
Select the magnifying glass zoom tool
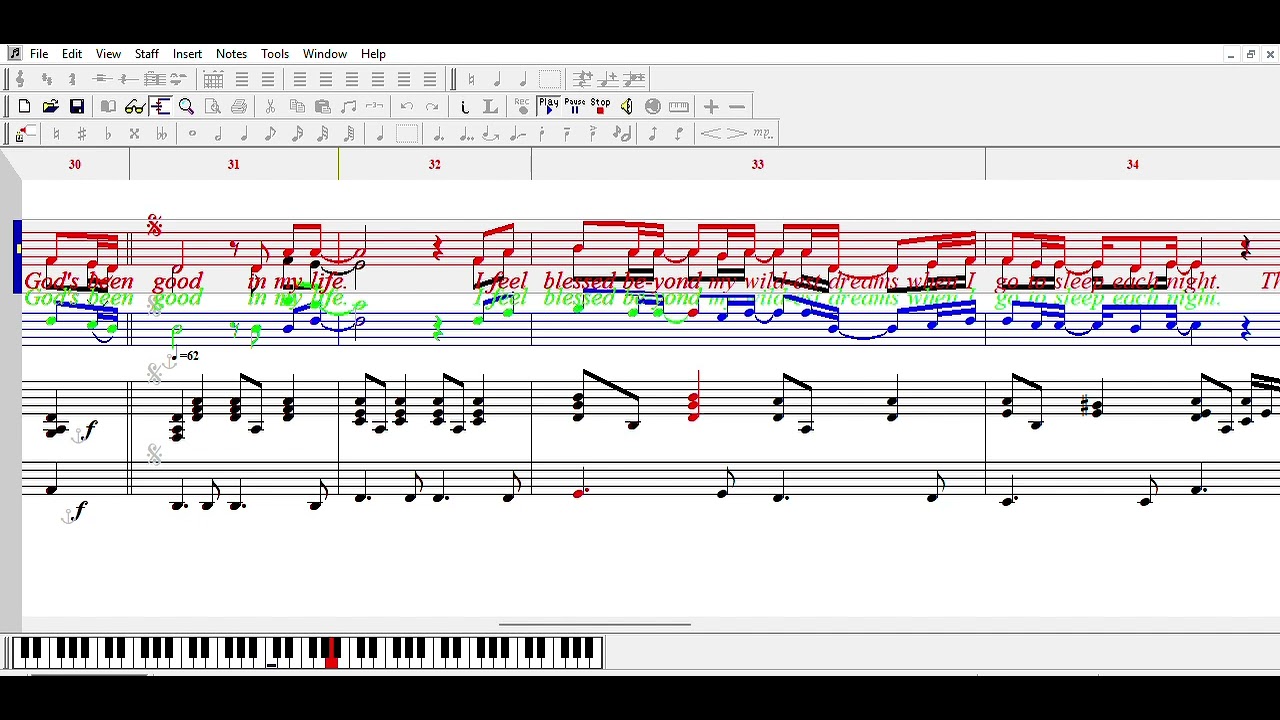tap(187, 107)
